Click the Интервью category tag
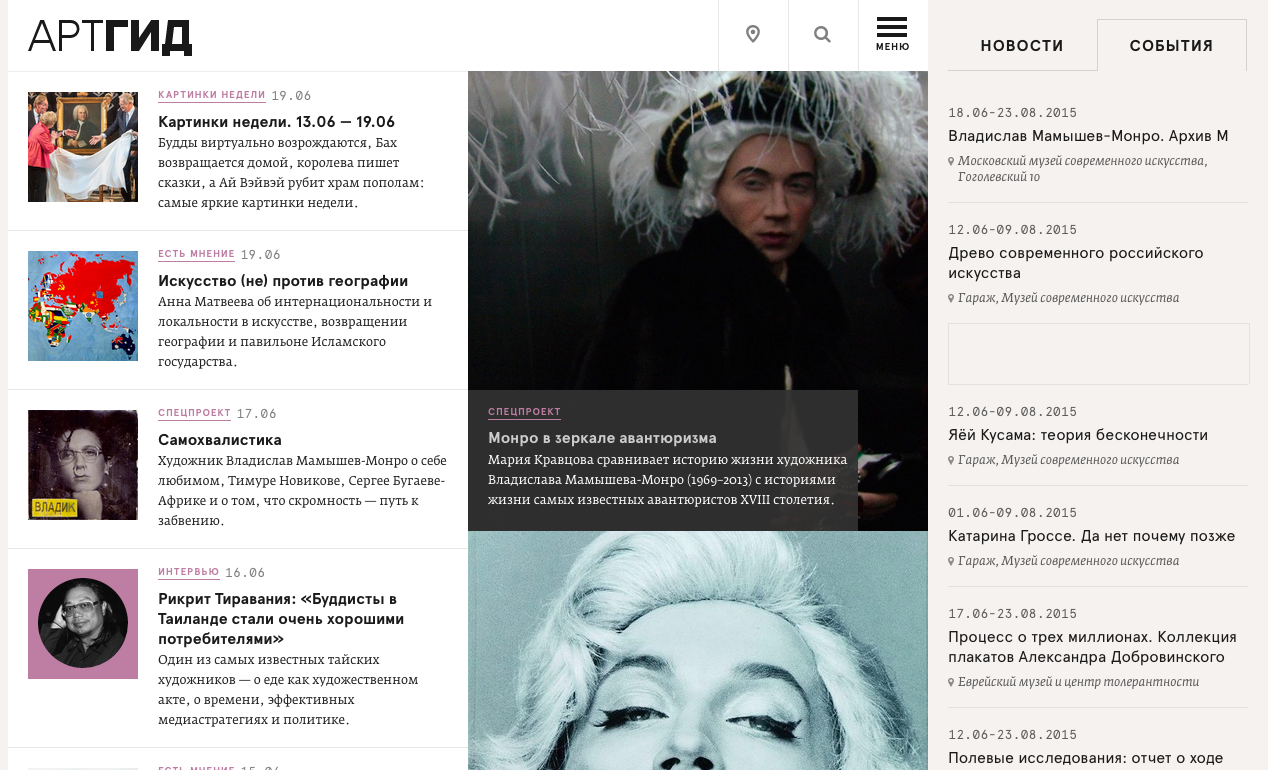 [x=188, y=572]
